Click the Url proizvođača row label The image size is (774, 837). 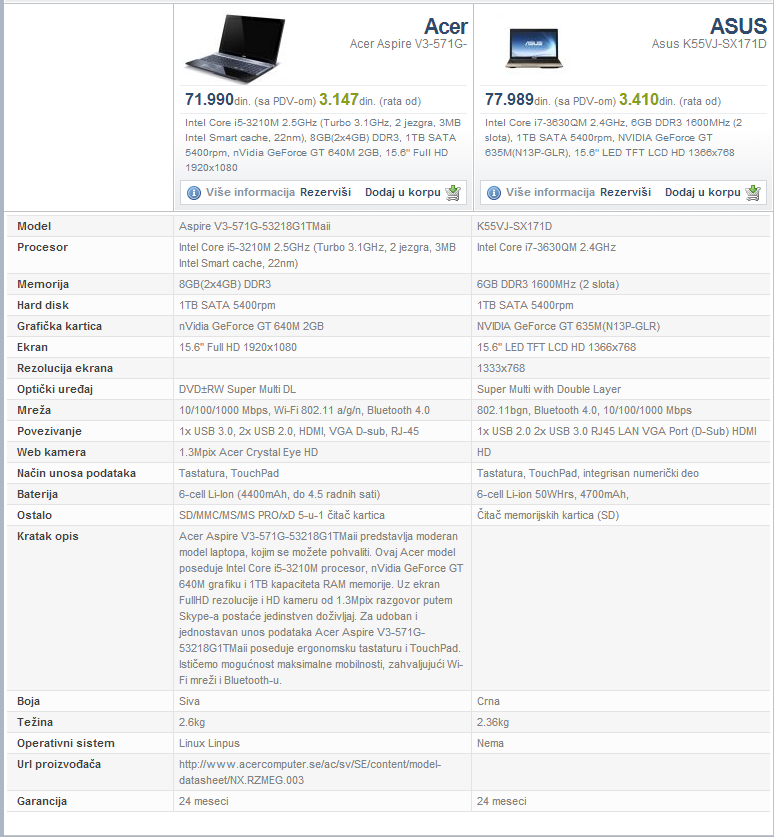(x=59, y=764)
